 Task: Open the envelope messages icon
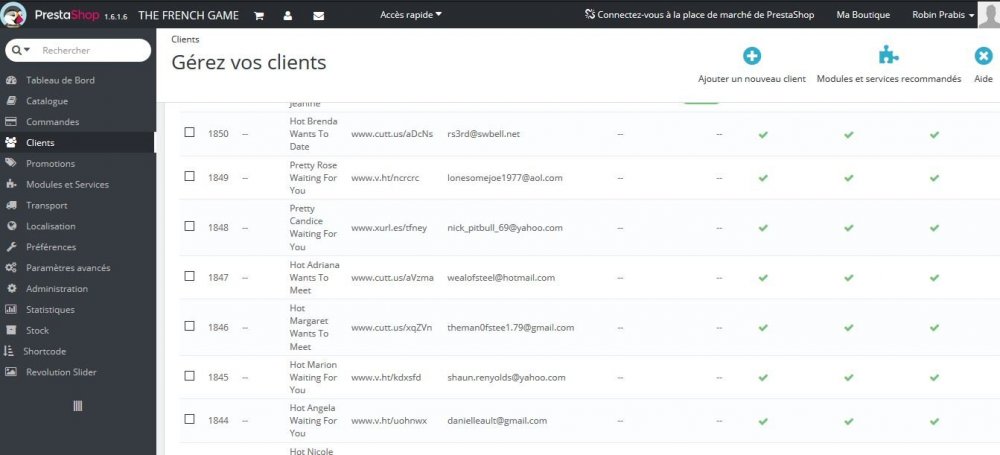point(318,16)
